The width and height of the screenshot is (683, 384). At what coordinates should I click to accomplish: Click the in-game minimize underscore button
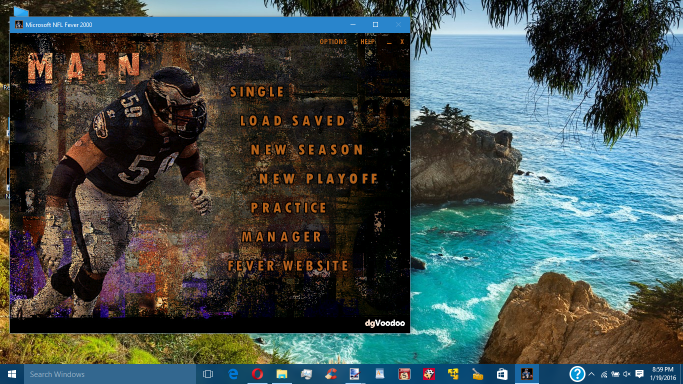[389, 43]
